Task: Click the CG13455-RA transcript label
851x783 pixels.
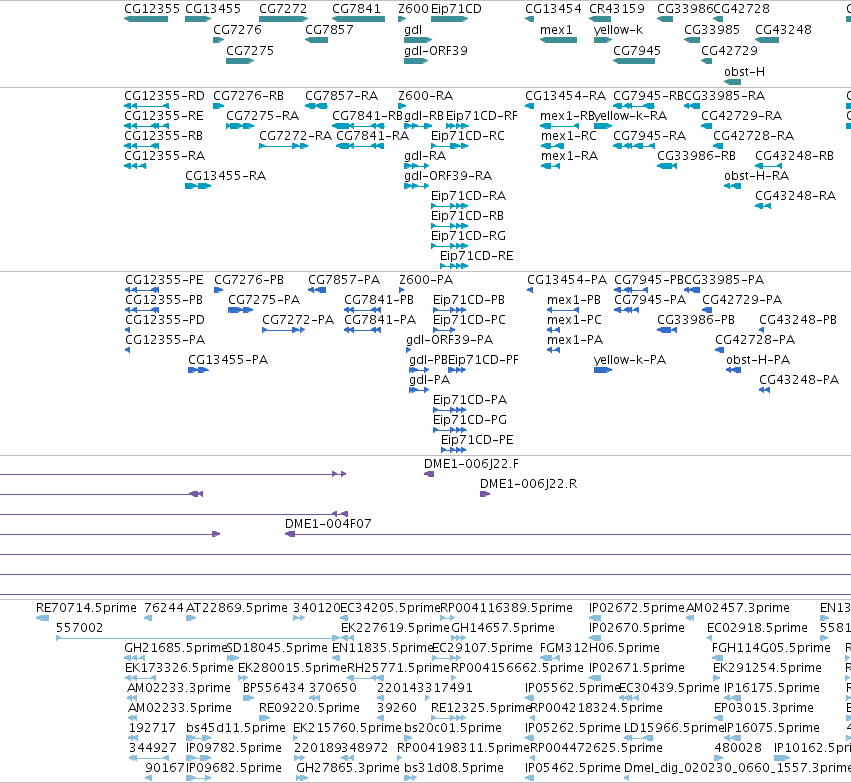Action: click(225, 176)
